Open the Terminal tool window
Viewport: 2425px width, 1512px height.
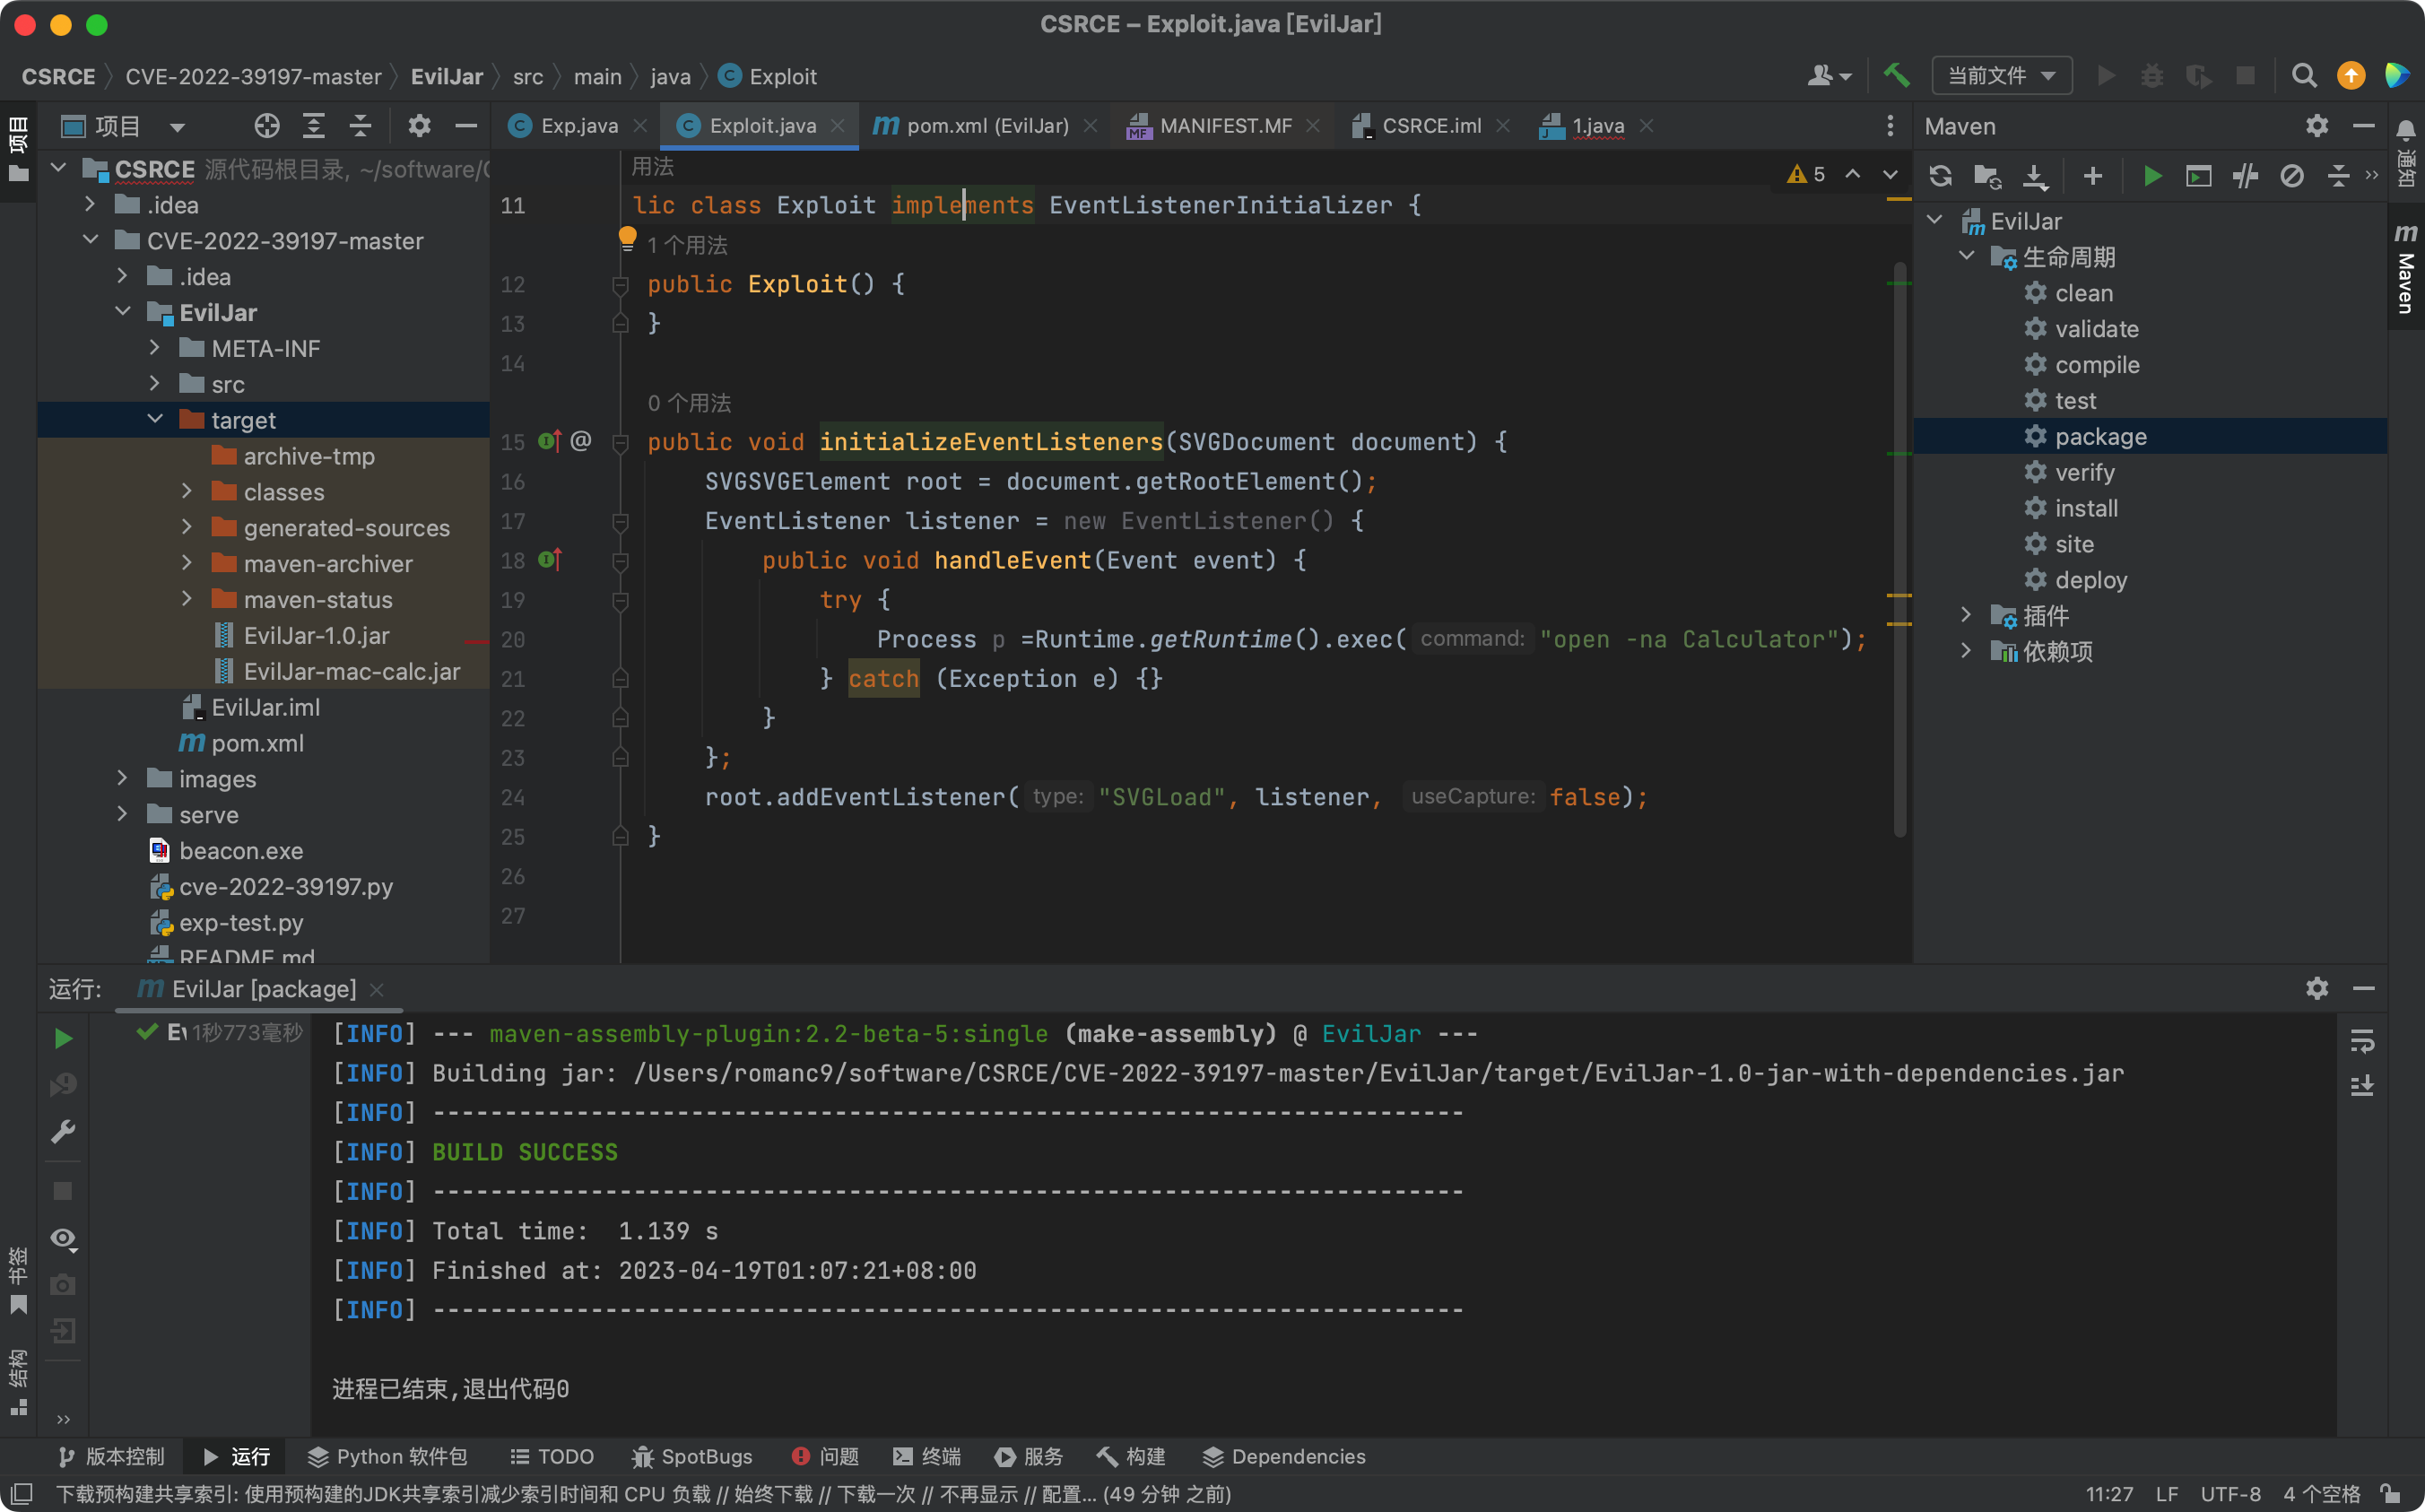[927, 1456]
